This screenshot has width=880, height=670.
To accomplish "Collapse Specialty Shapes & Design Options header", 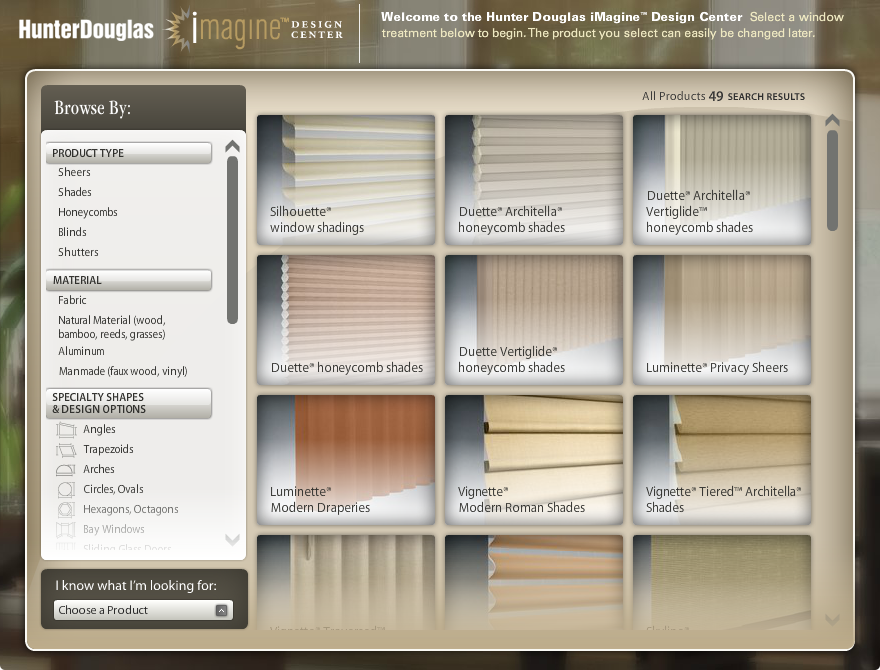I will click(129, 403).
